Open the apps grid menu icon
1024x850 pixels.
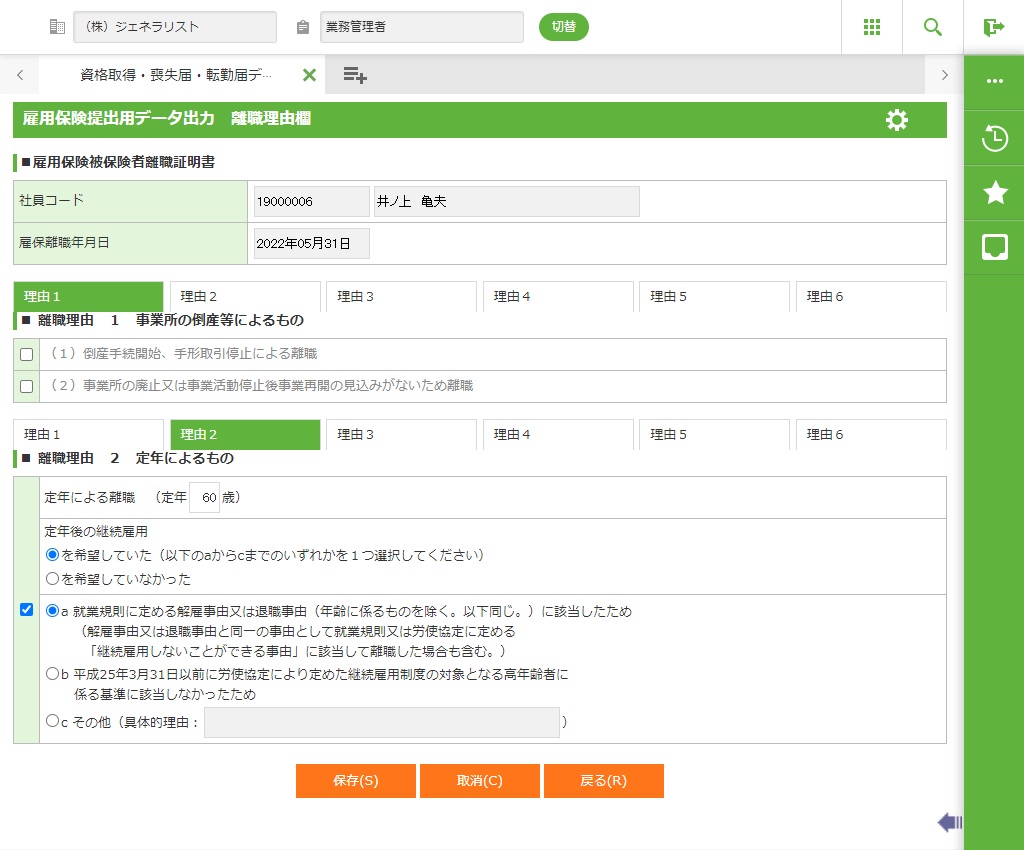pyautogui.click(x=871, y=27)
